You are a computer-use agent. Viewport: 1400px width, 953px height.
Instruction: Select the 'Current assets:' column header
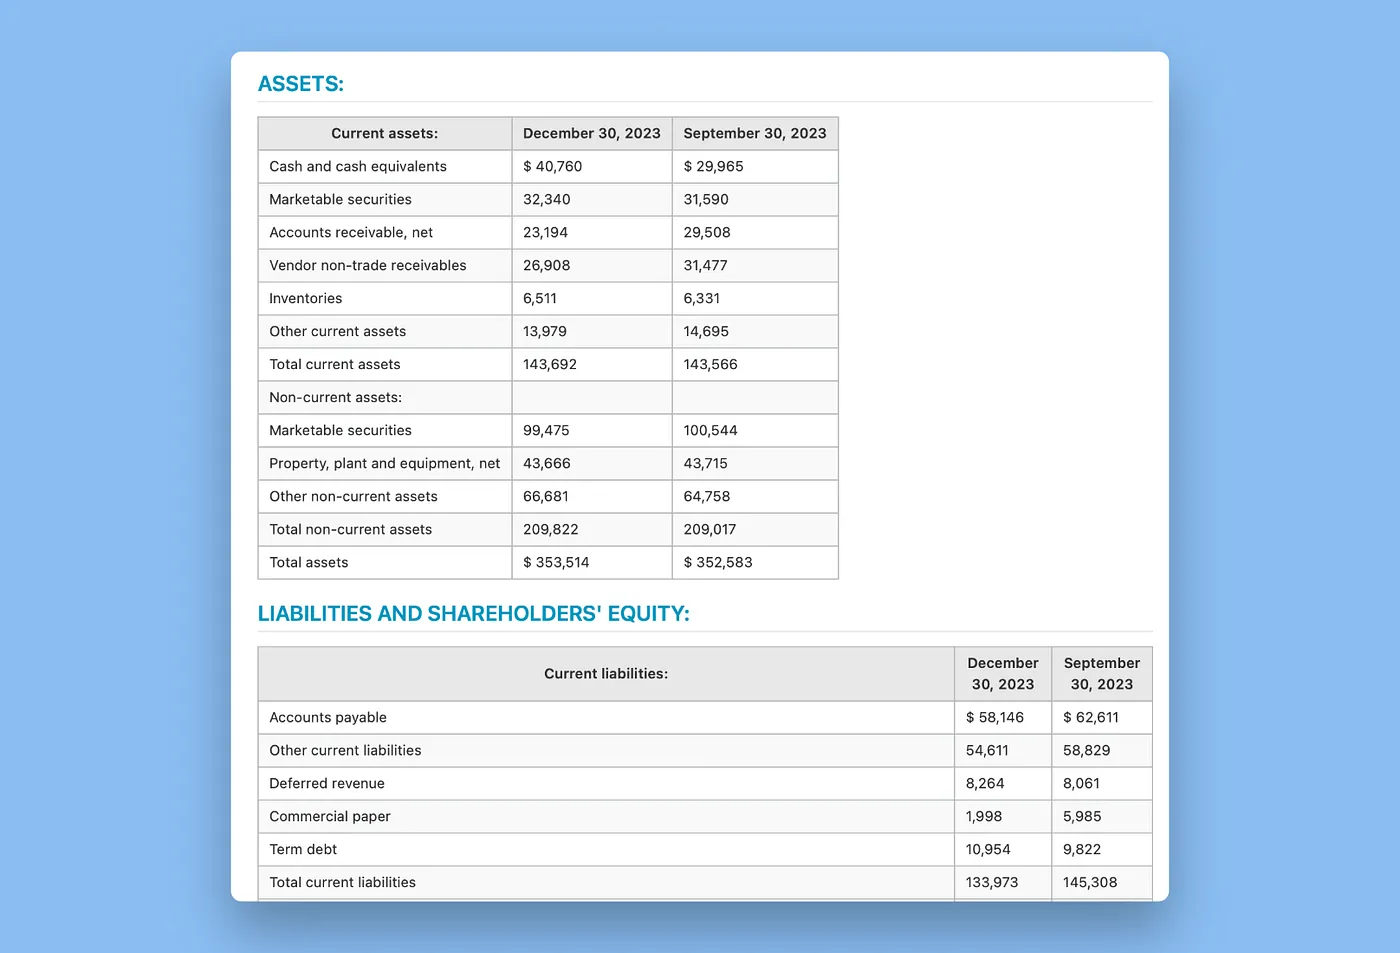[384, 134]
